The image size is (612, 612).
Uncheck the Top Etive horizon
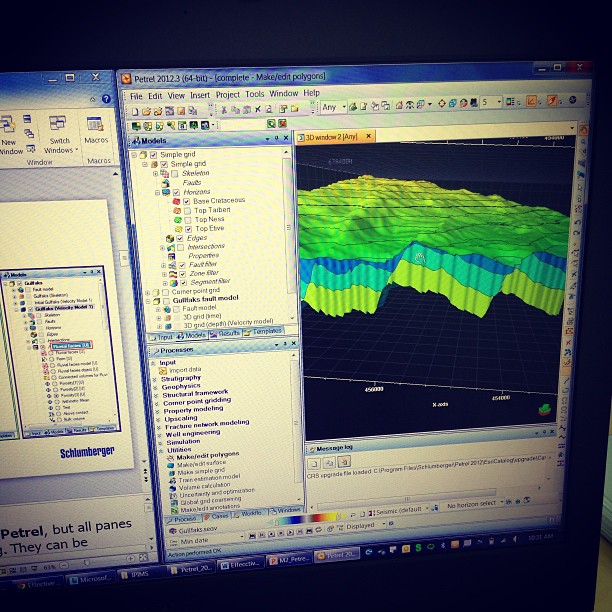(x=189, y=229)
